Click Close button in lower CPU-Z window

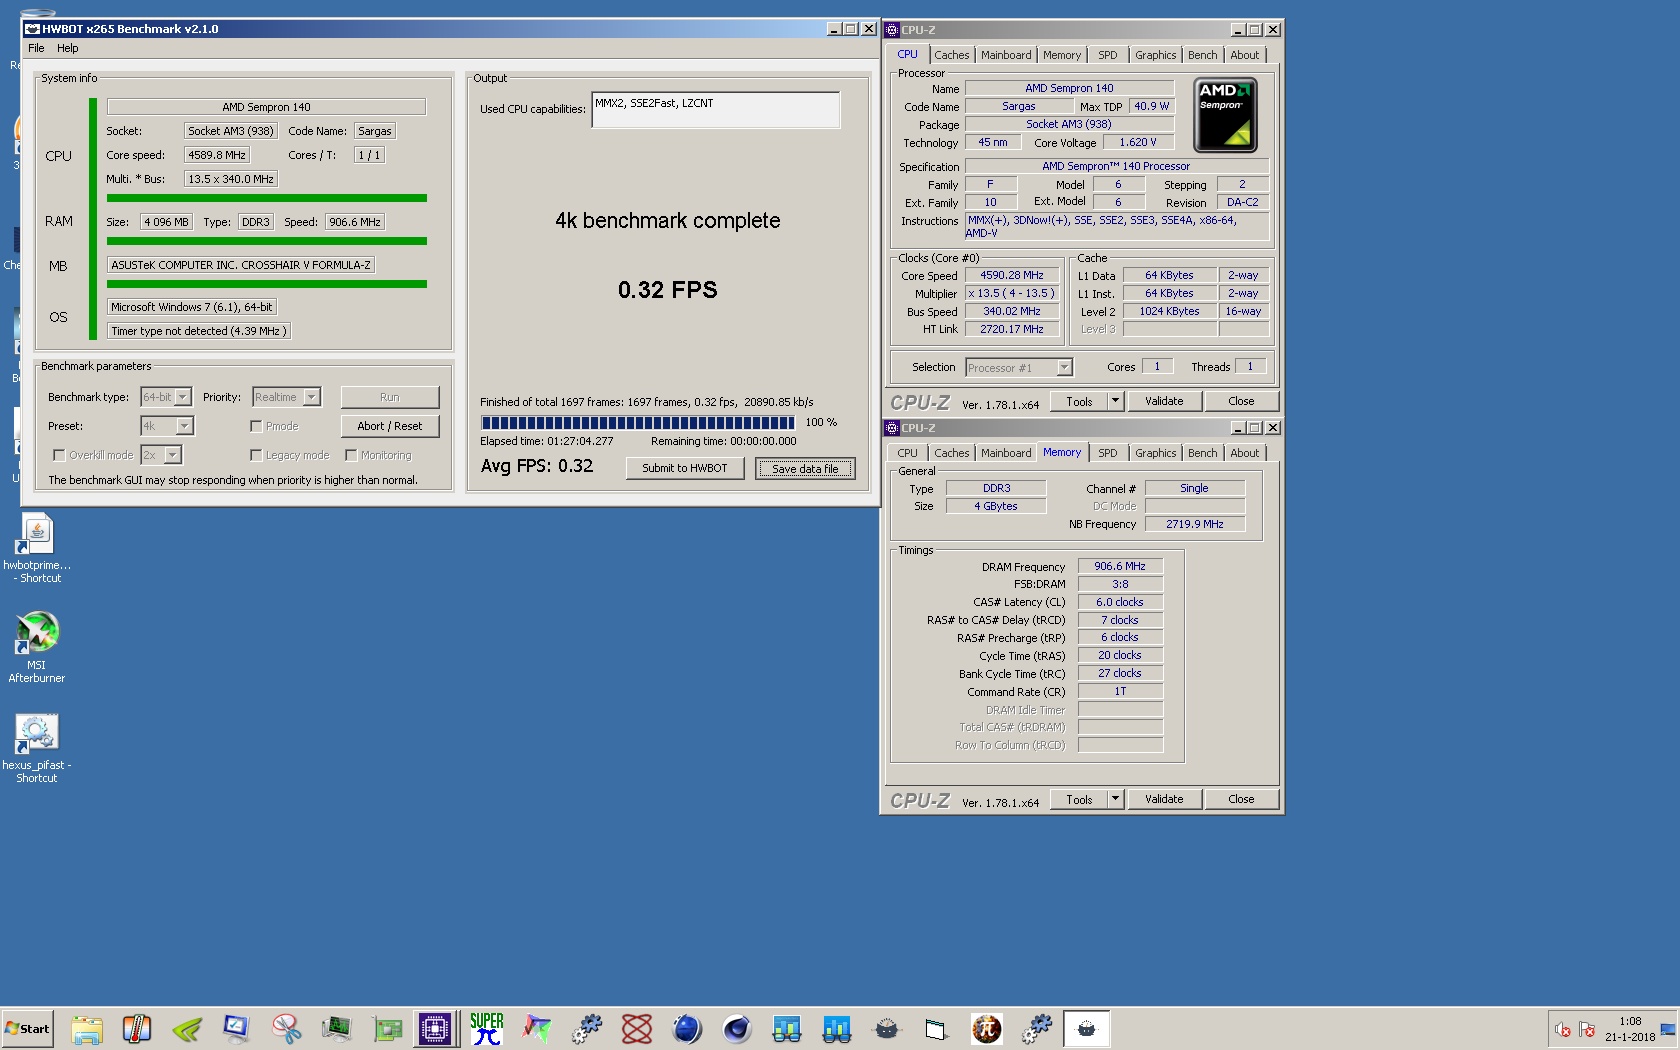click(1241, 799)
